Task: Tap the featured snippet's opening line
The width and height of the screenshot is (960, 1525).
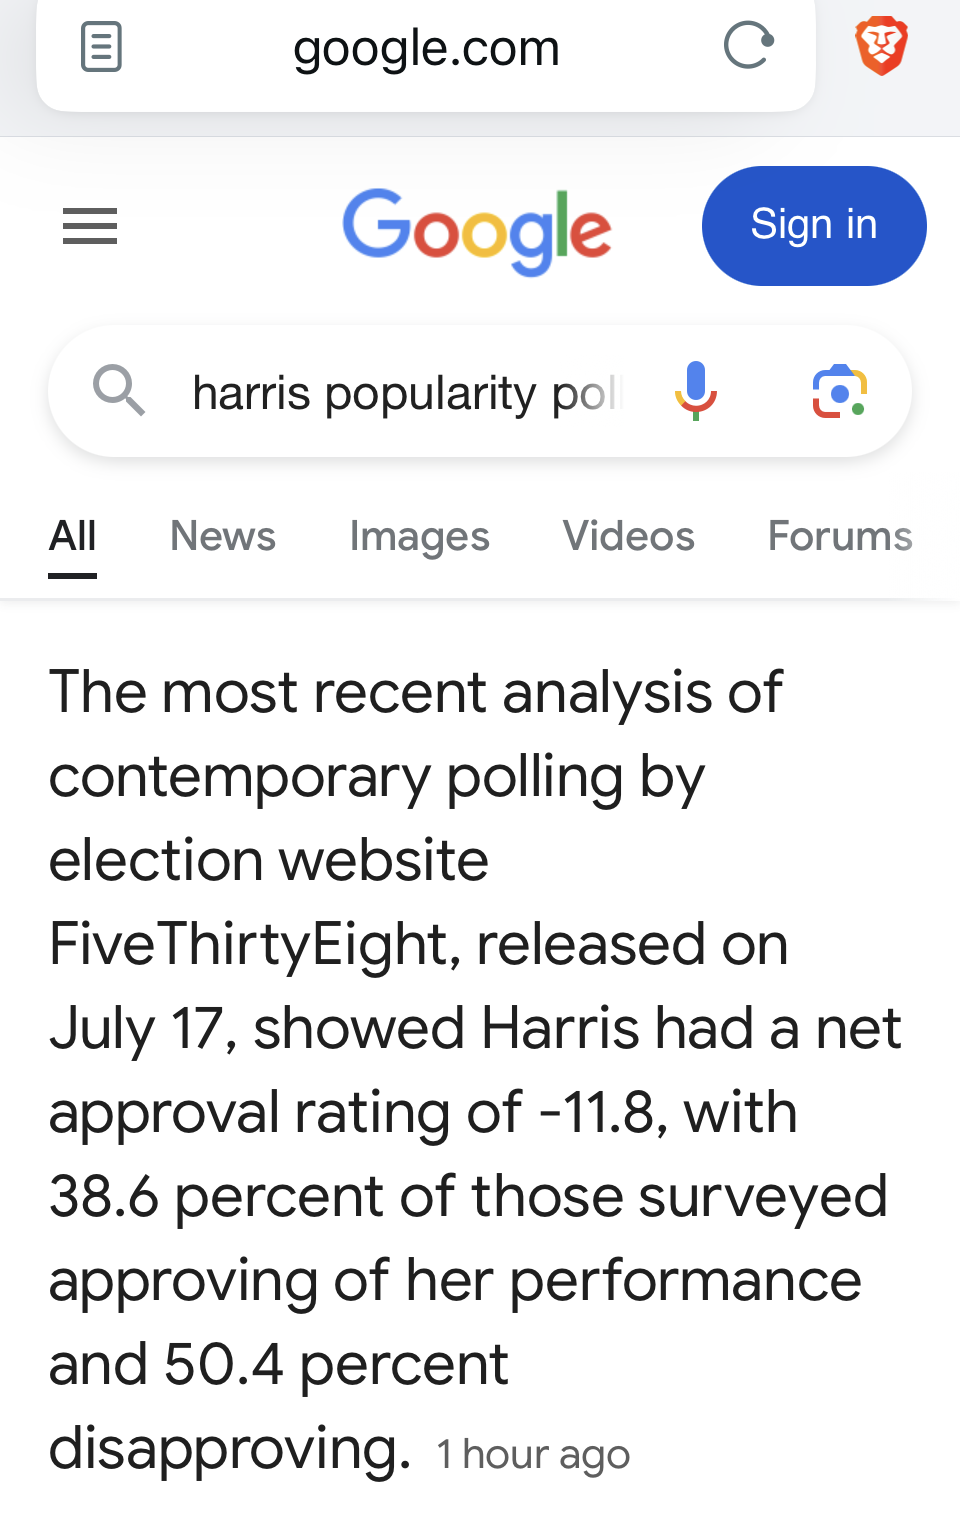Action: 415,692
